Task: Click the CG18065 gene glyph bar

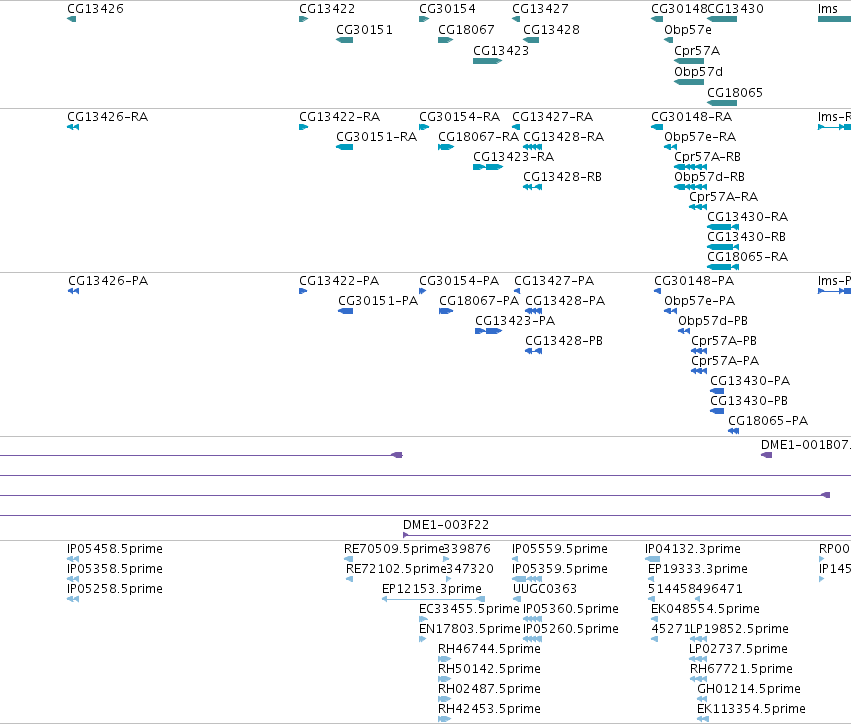Action: [x=722, y=103]
